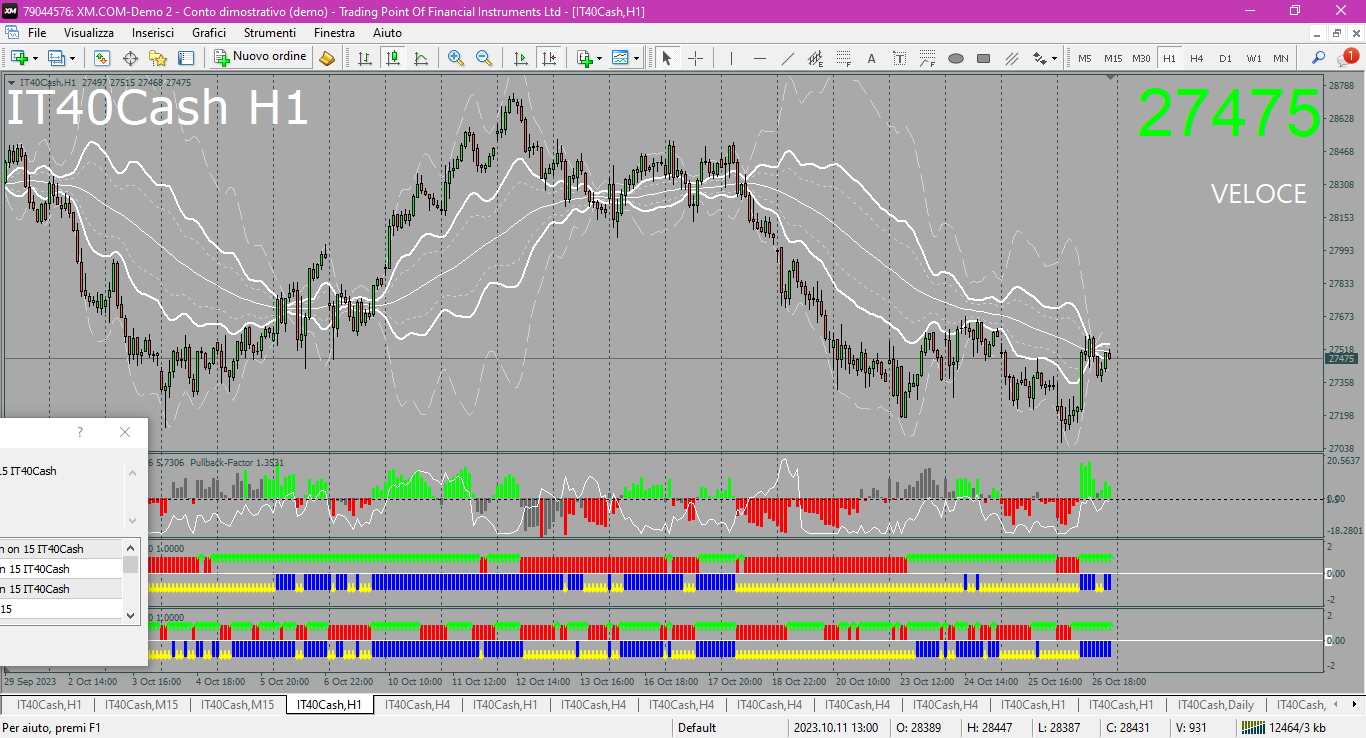Open the Grafici menu
Viewport: 1366px width, 738px height.
pyautogui.click(x=209, y=33)
